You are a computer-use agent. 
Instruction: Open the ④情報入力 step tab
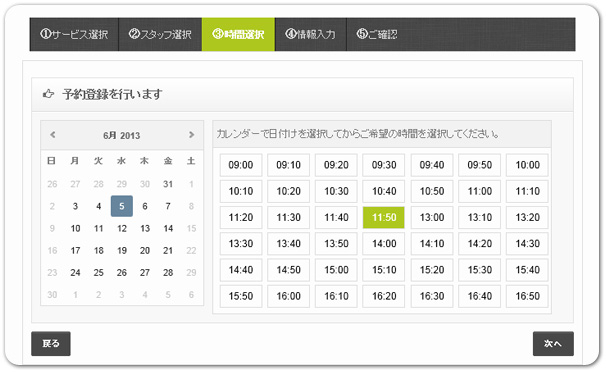[x=310, y=34]
